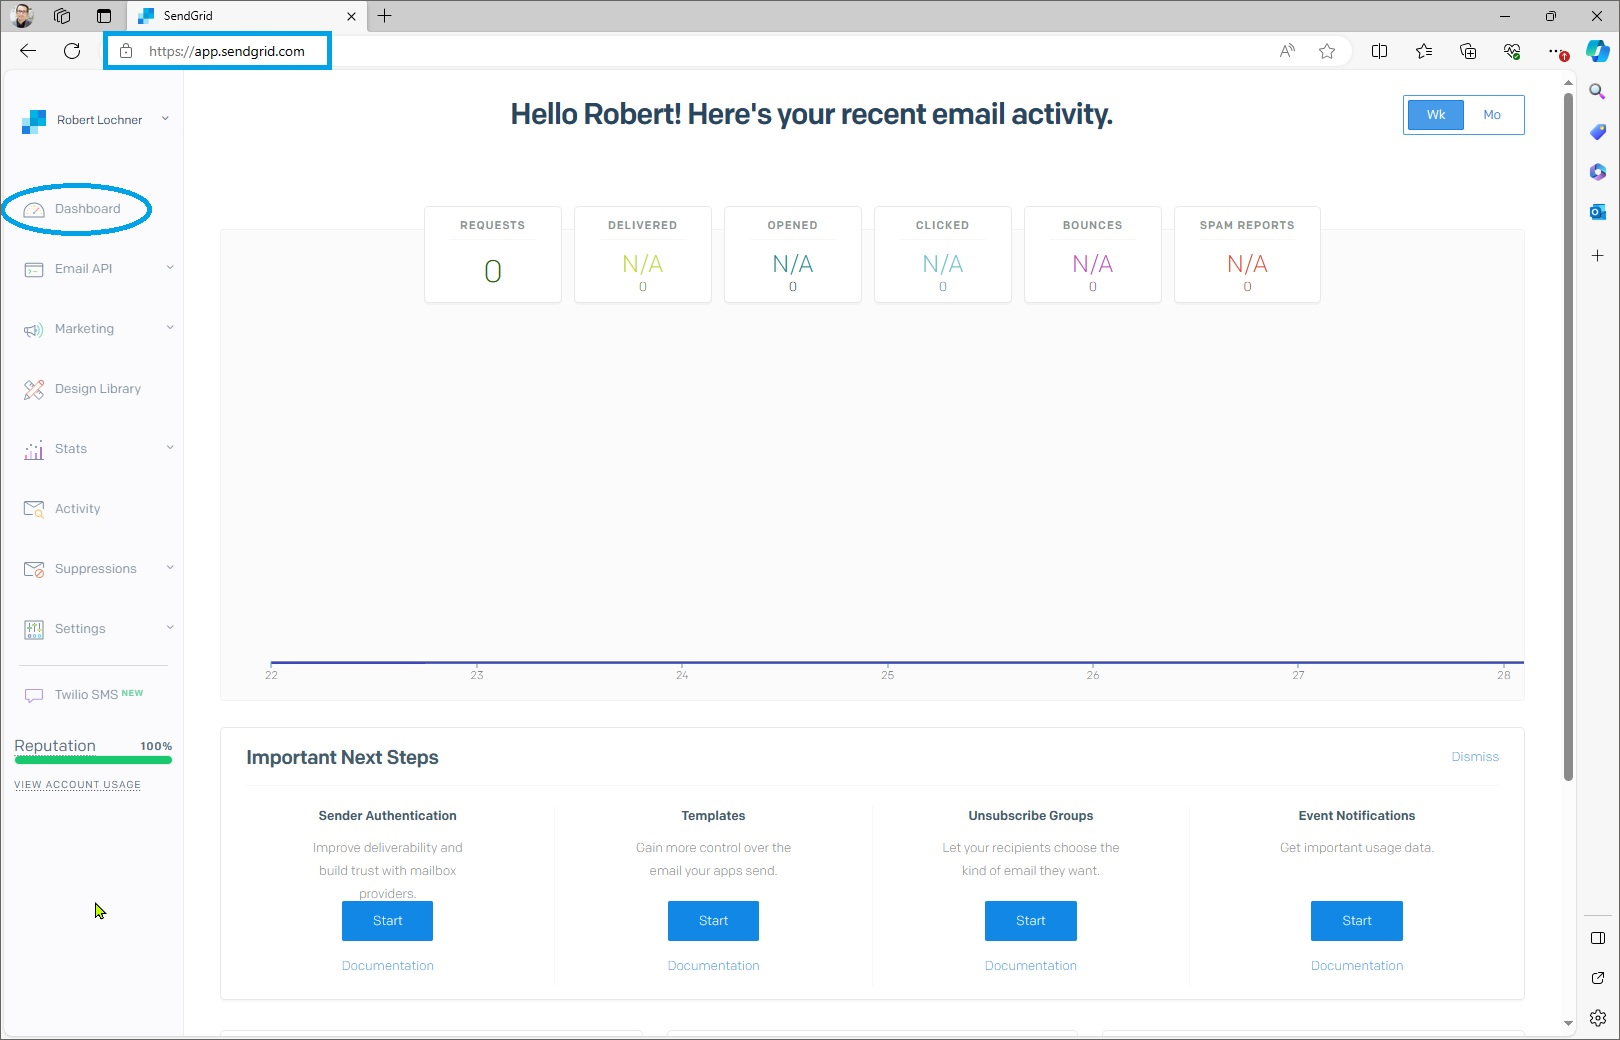
Task: Click the Email API icon
Action: [x=34, y=270]
